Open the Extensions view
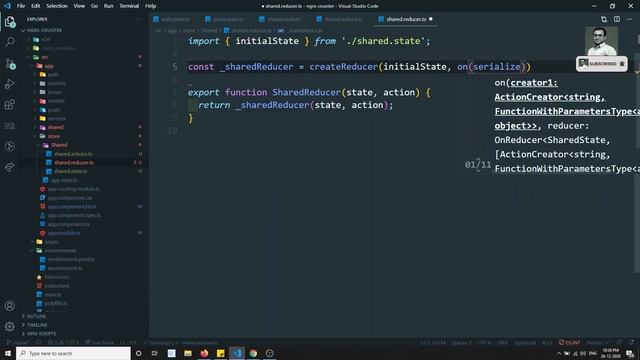 [10, 105]
